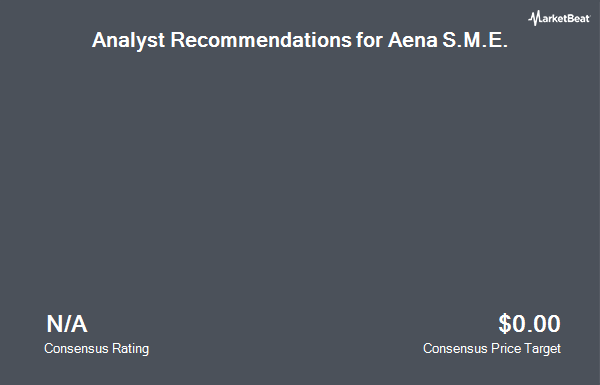Click the word Analyst in the title
The height and width of the screenshot is (385, 600).
click(128, 40)
